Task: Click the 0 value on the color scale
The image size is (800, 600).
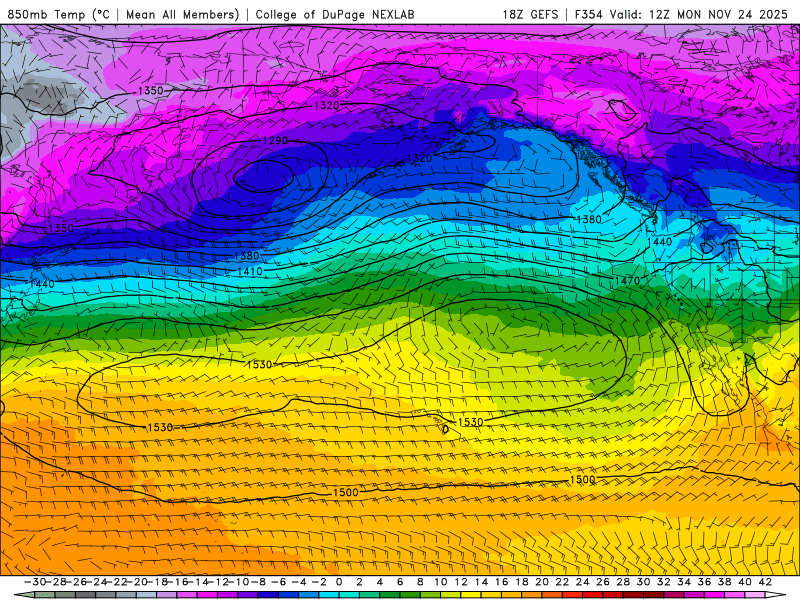Action: coord(339,582)
